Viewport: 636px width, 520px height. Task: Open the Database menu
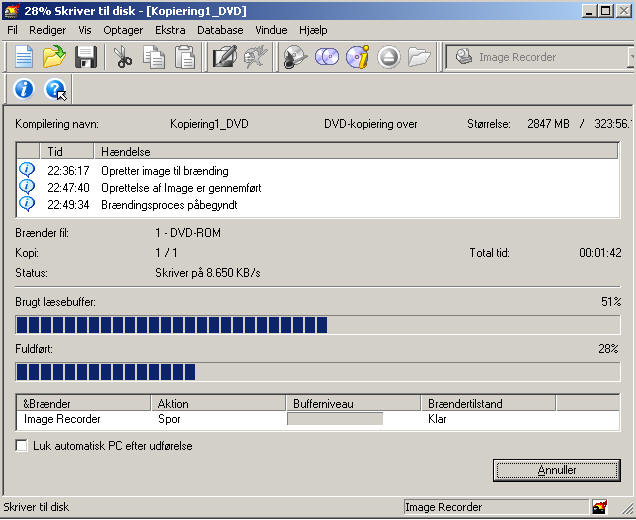[x=220, y=30]
